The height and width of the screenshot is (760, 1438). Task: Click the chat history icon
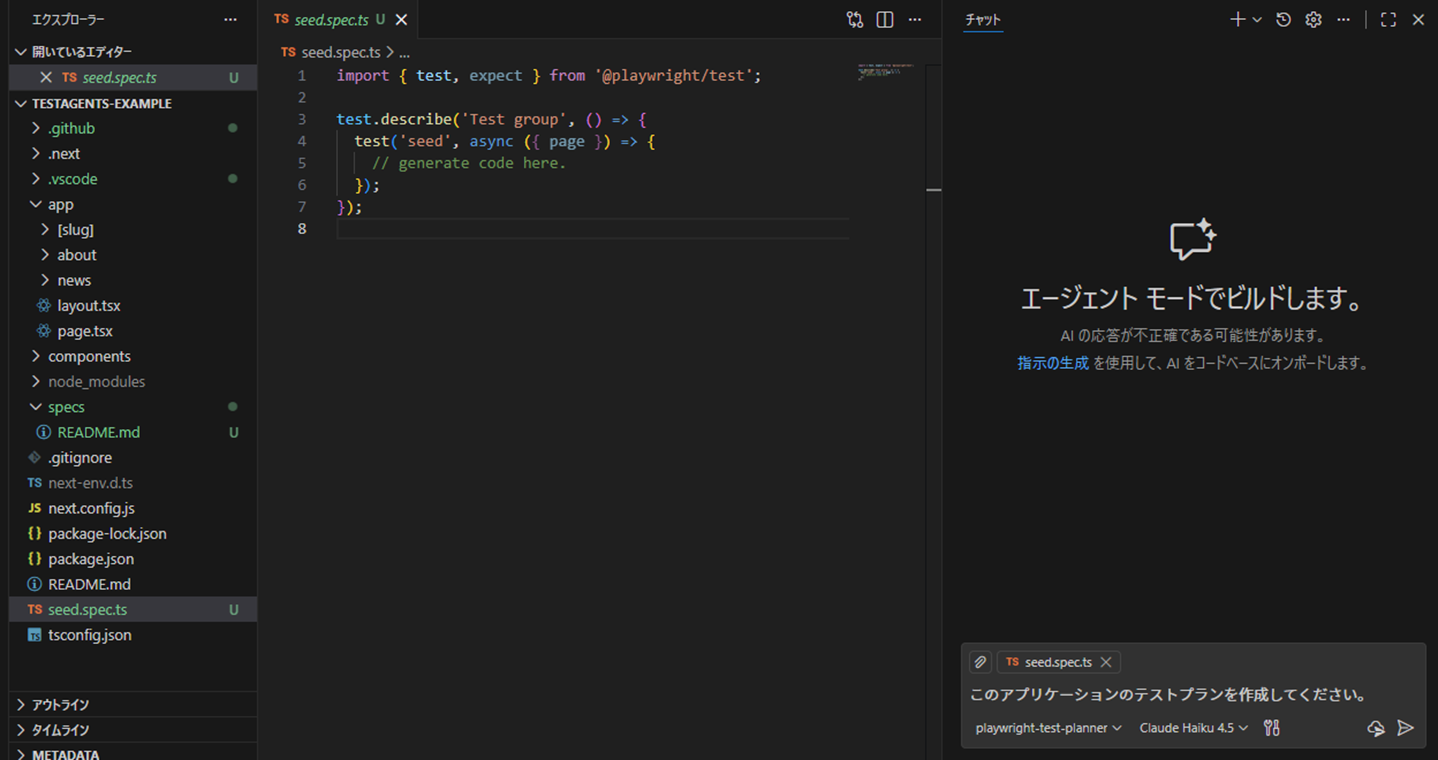[1283, 19]
